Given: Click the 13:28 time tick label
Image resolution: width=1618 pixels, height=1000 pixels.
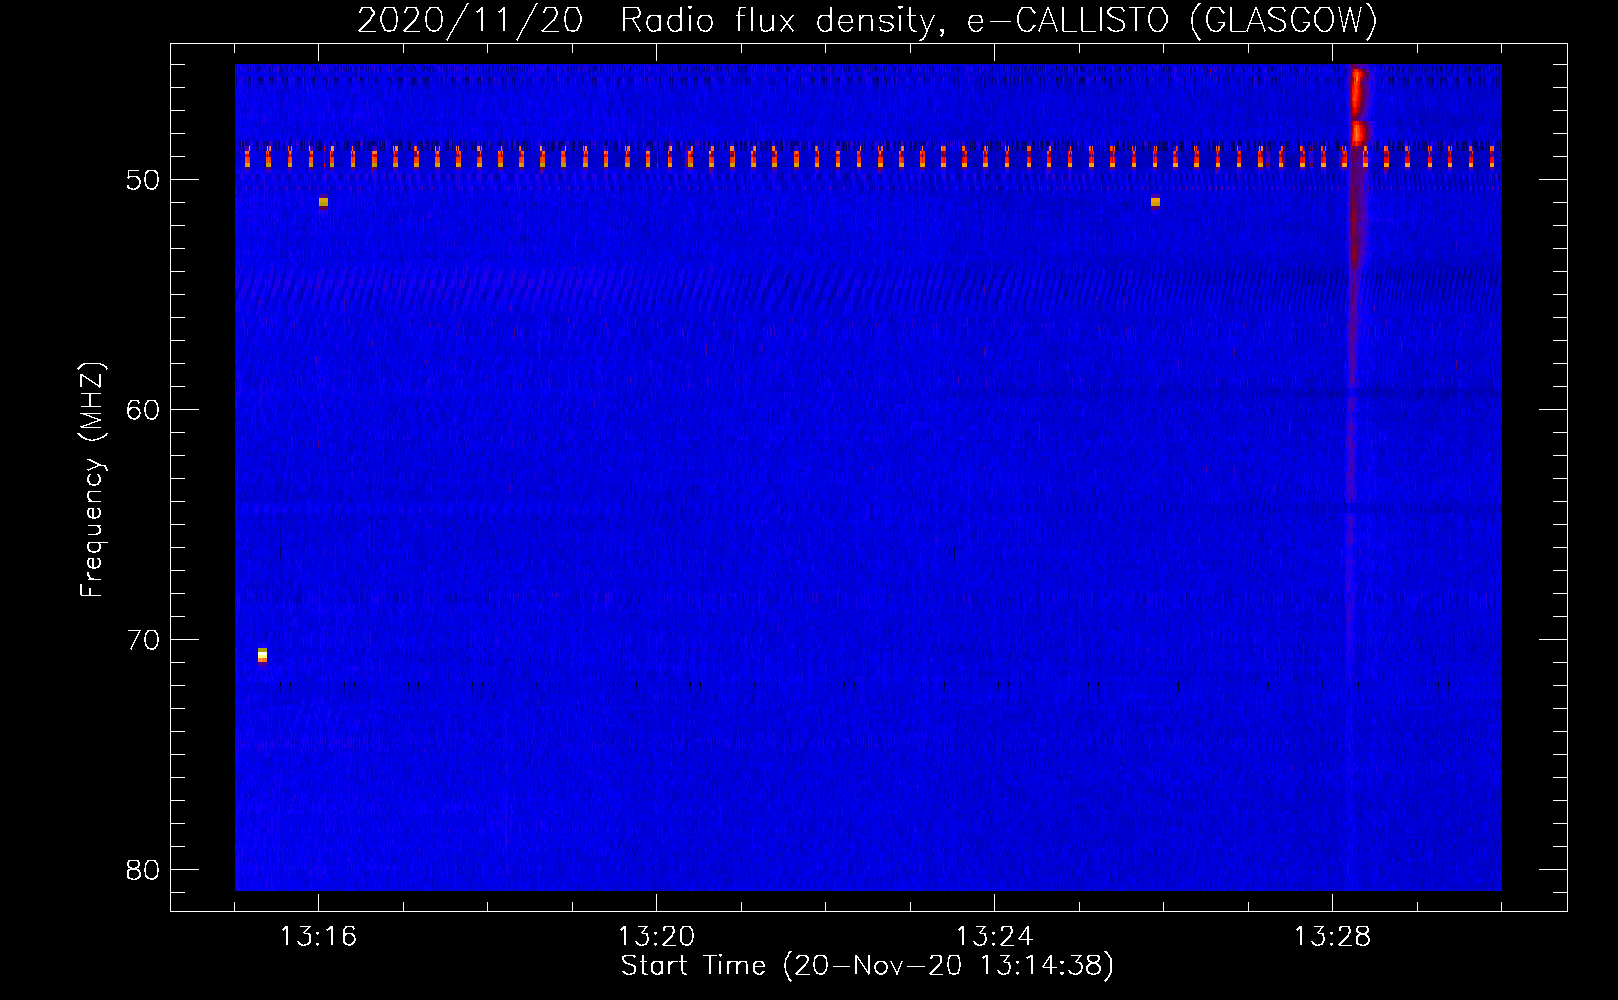Looking at the screenshot, I should pyautogui.click(x=1332, y=936).
